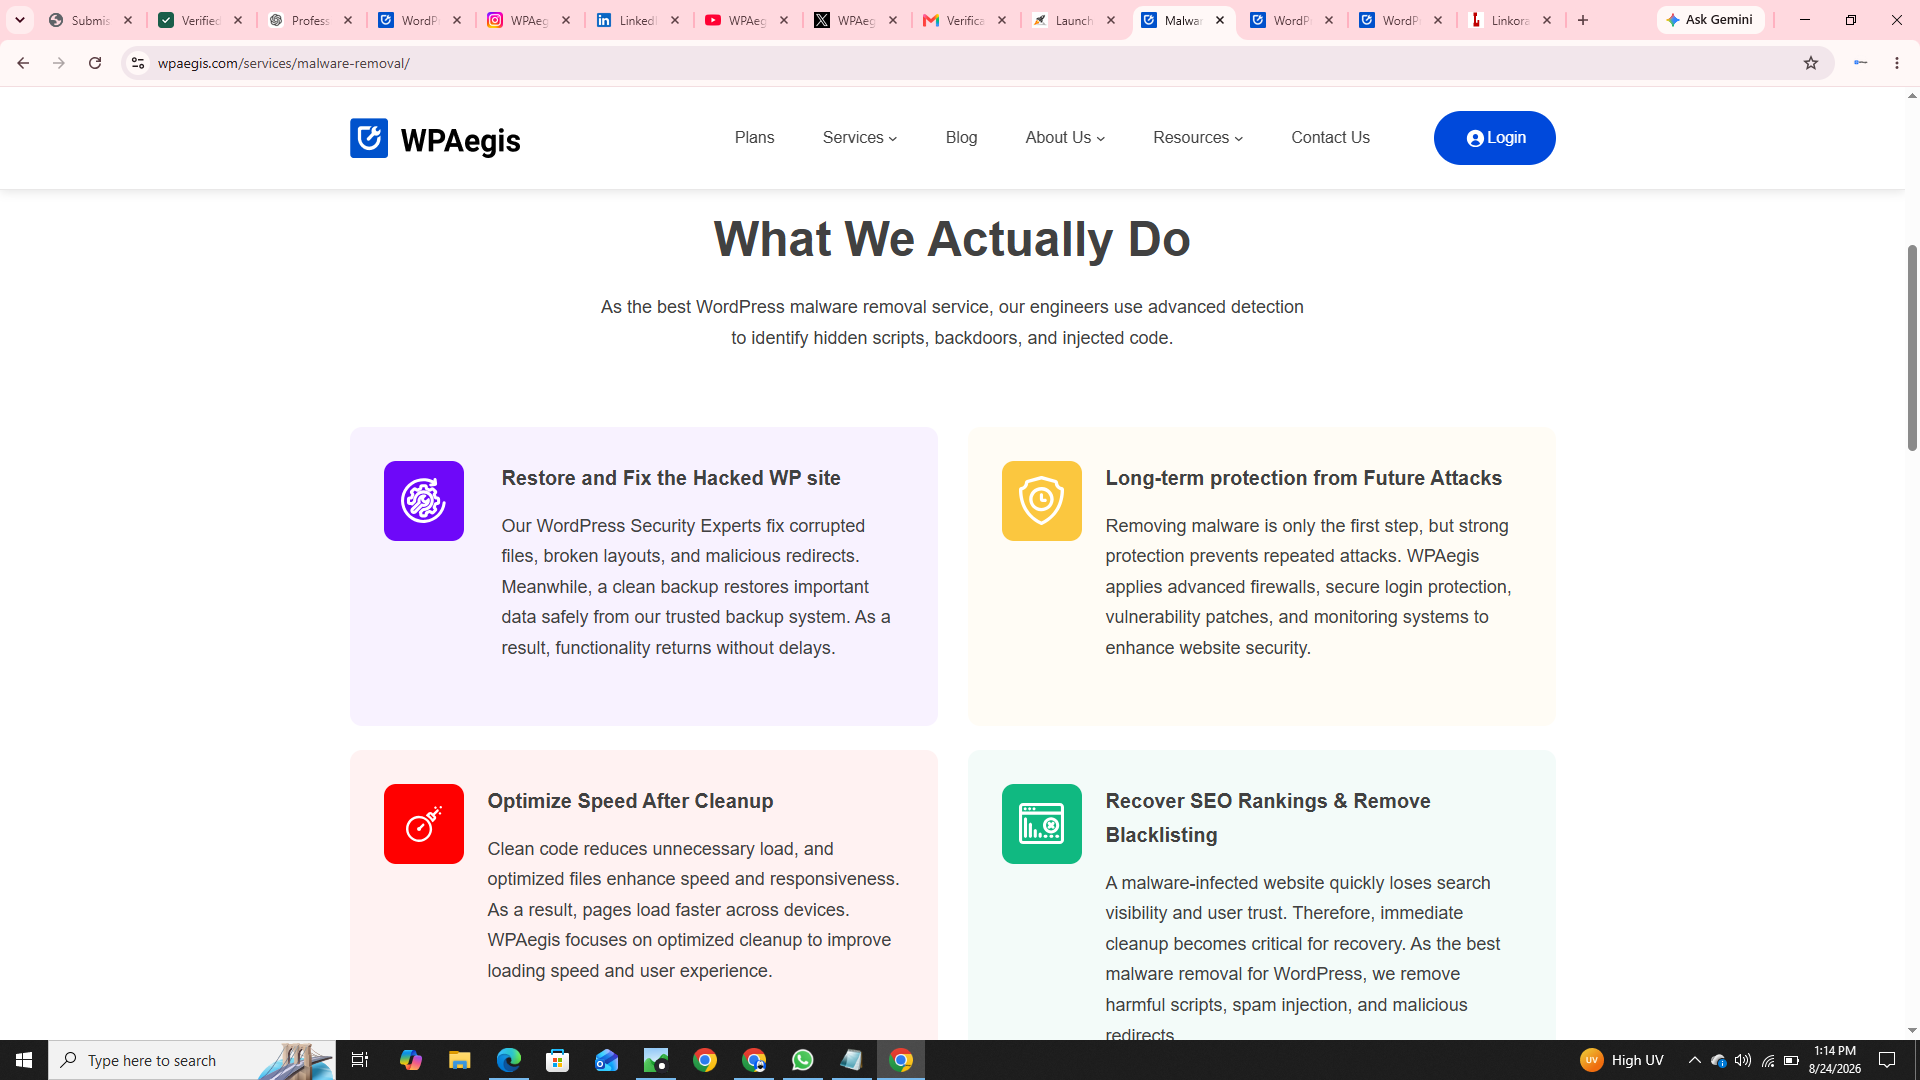Image resolution: width=1920 pixels, height=1080 pixels.
Task: Switch to the Verification Gmail tab
Action: [x=966, y=20]
